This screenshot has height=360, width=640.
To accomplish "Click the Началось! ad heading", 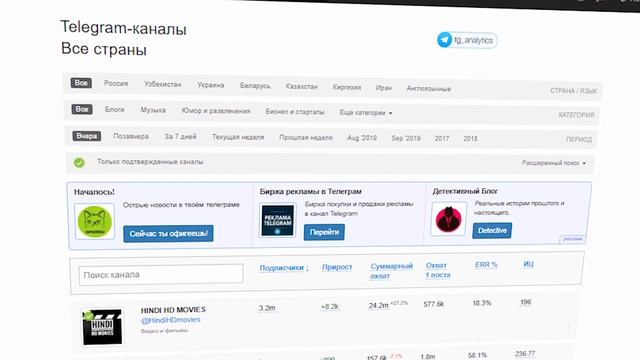I will tap(94, 192).
